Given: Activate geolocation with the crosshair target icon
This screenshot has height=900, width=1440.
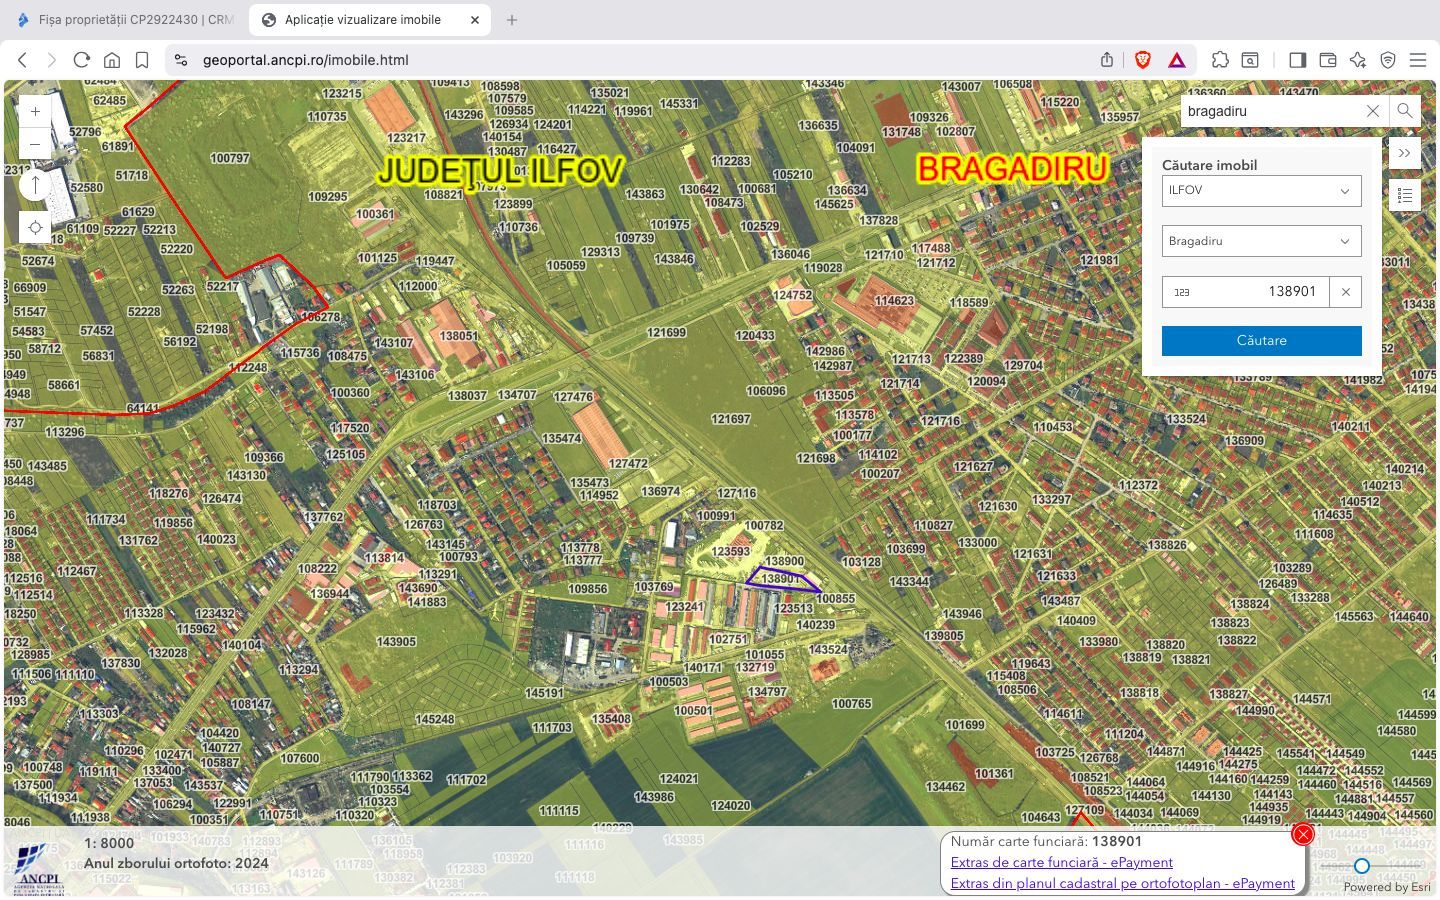Looking at the screenshot, I should click(35, 227).
